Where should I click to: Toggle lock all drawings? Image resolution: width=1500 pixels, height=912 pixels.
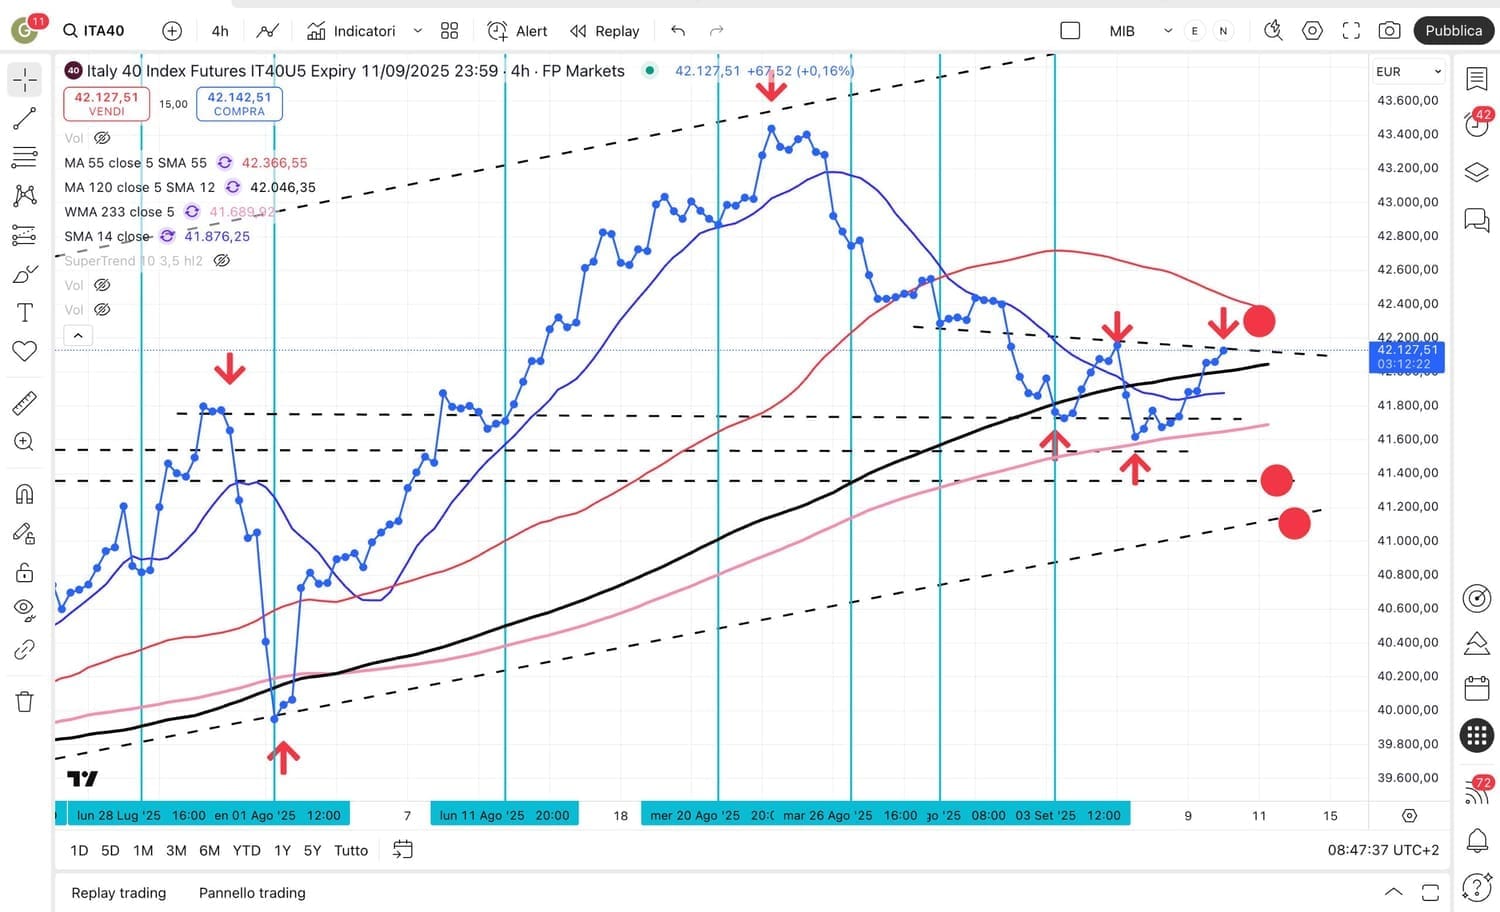pos(25,572)
